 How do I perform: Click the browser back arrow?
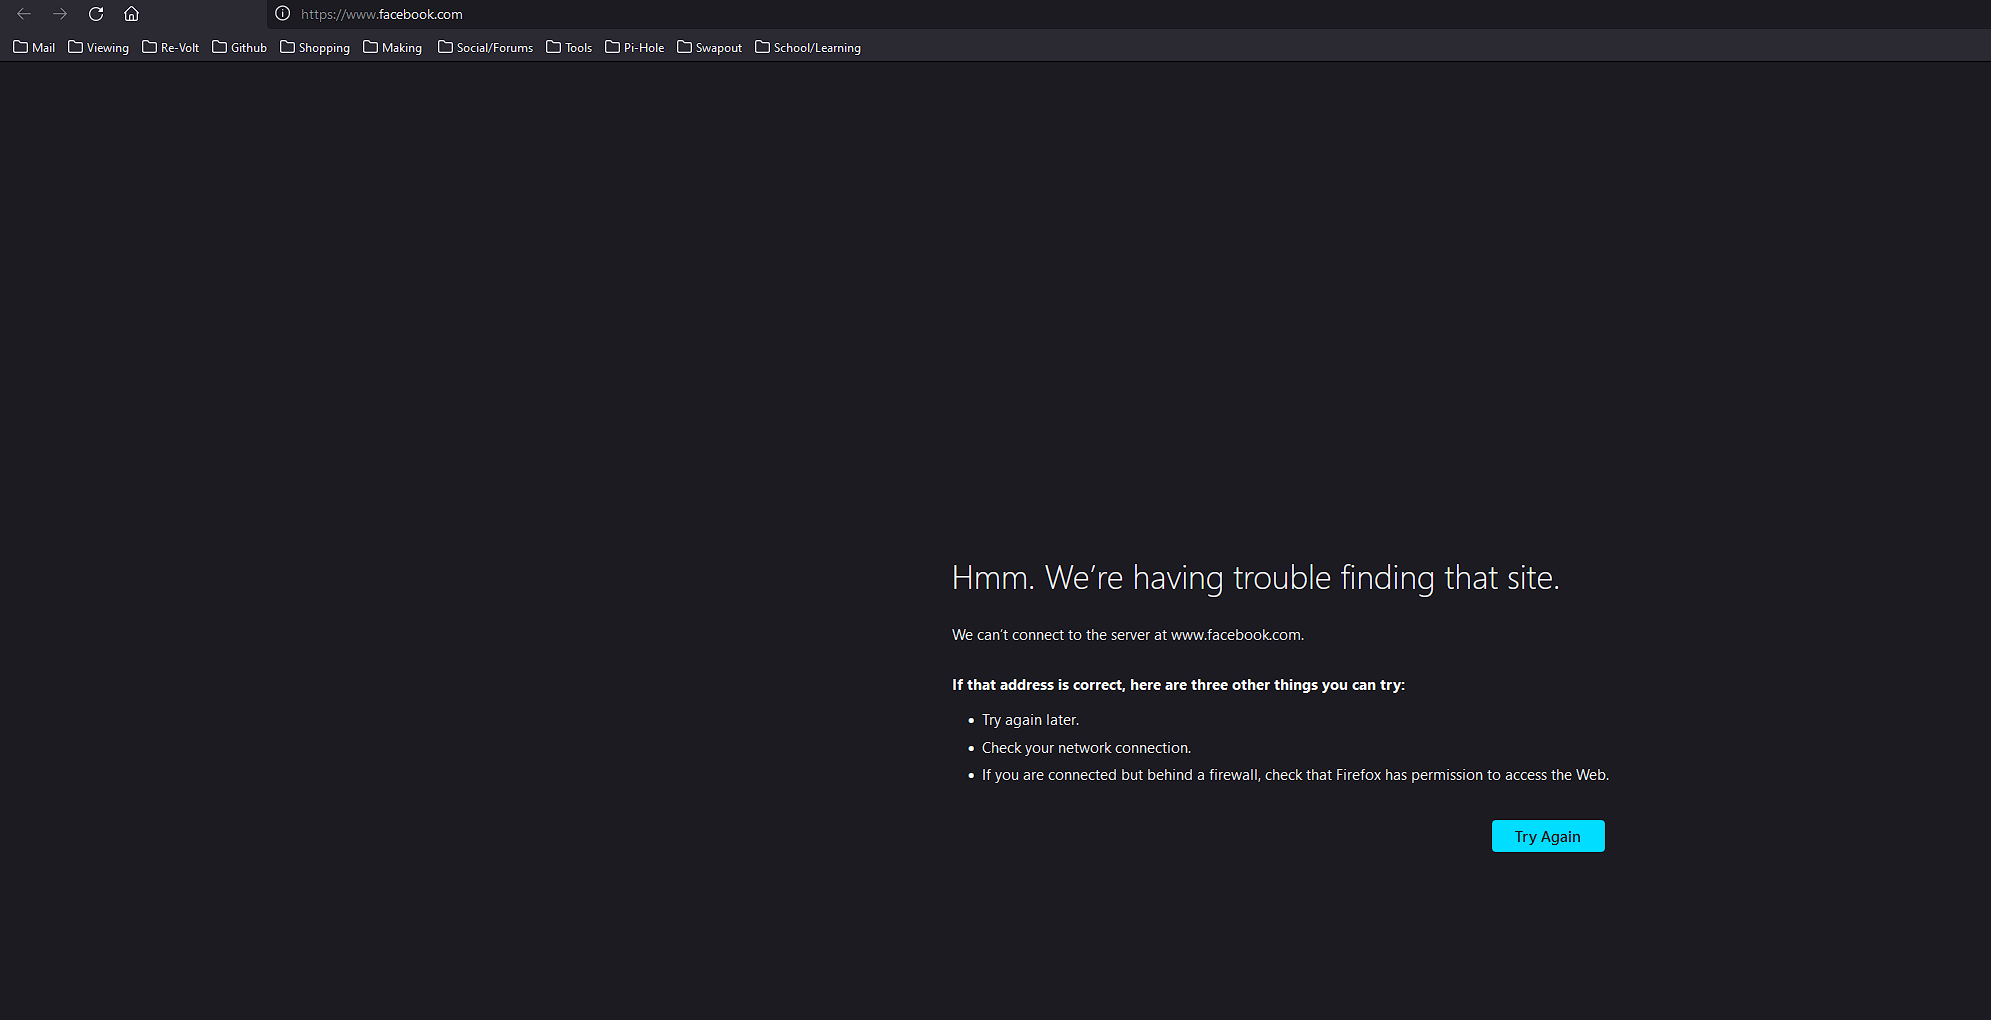click(x=24, y=14)
